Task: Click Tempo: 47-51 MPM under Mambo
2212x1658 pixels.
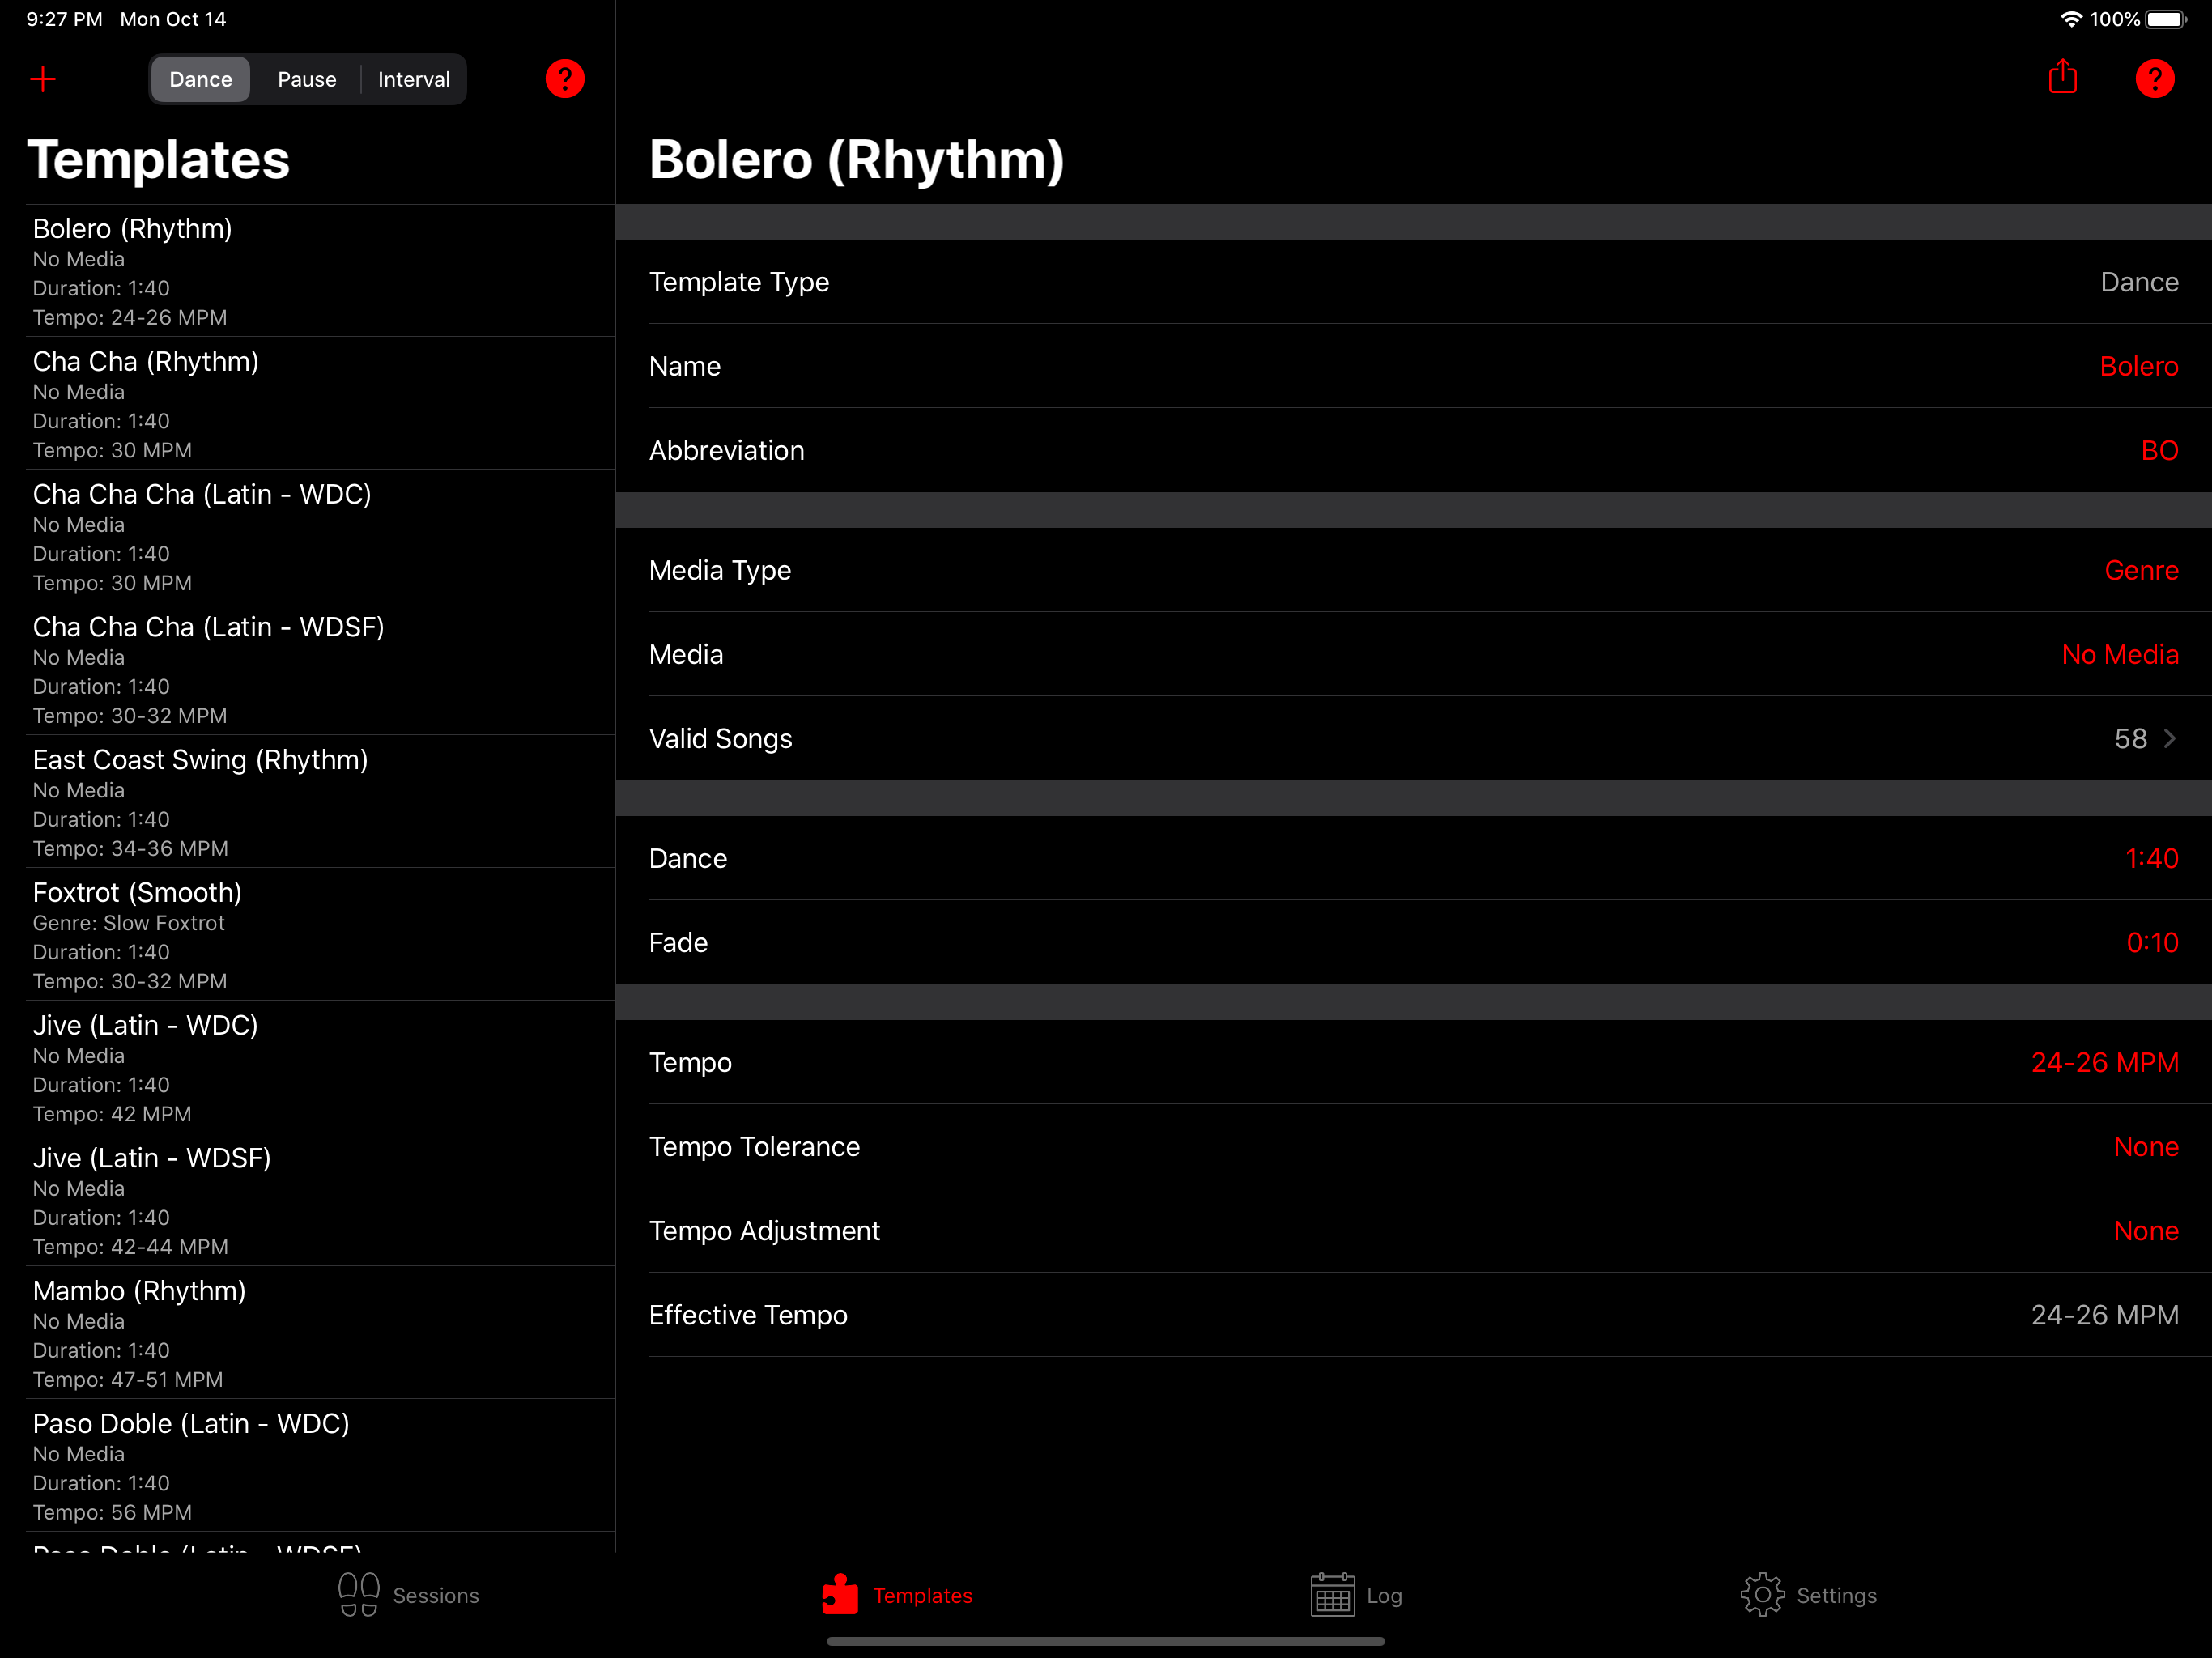Action: click(x=128, y=1380)
